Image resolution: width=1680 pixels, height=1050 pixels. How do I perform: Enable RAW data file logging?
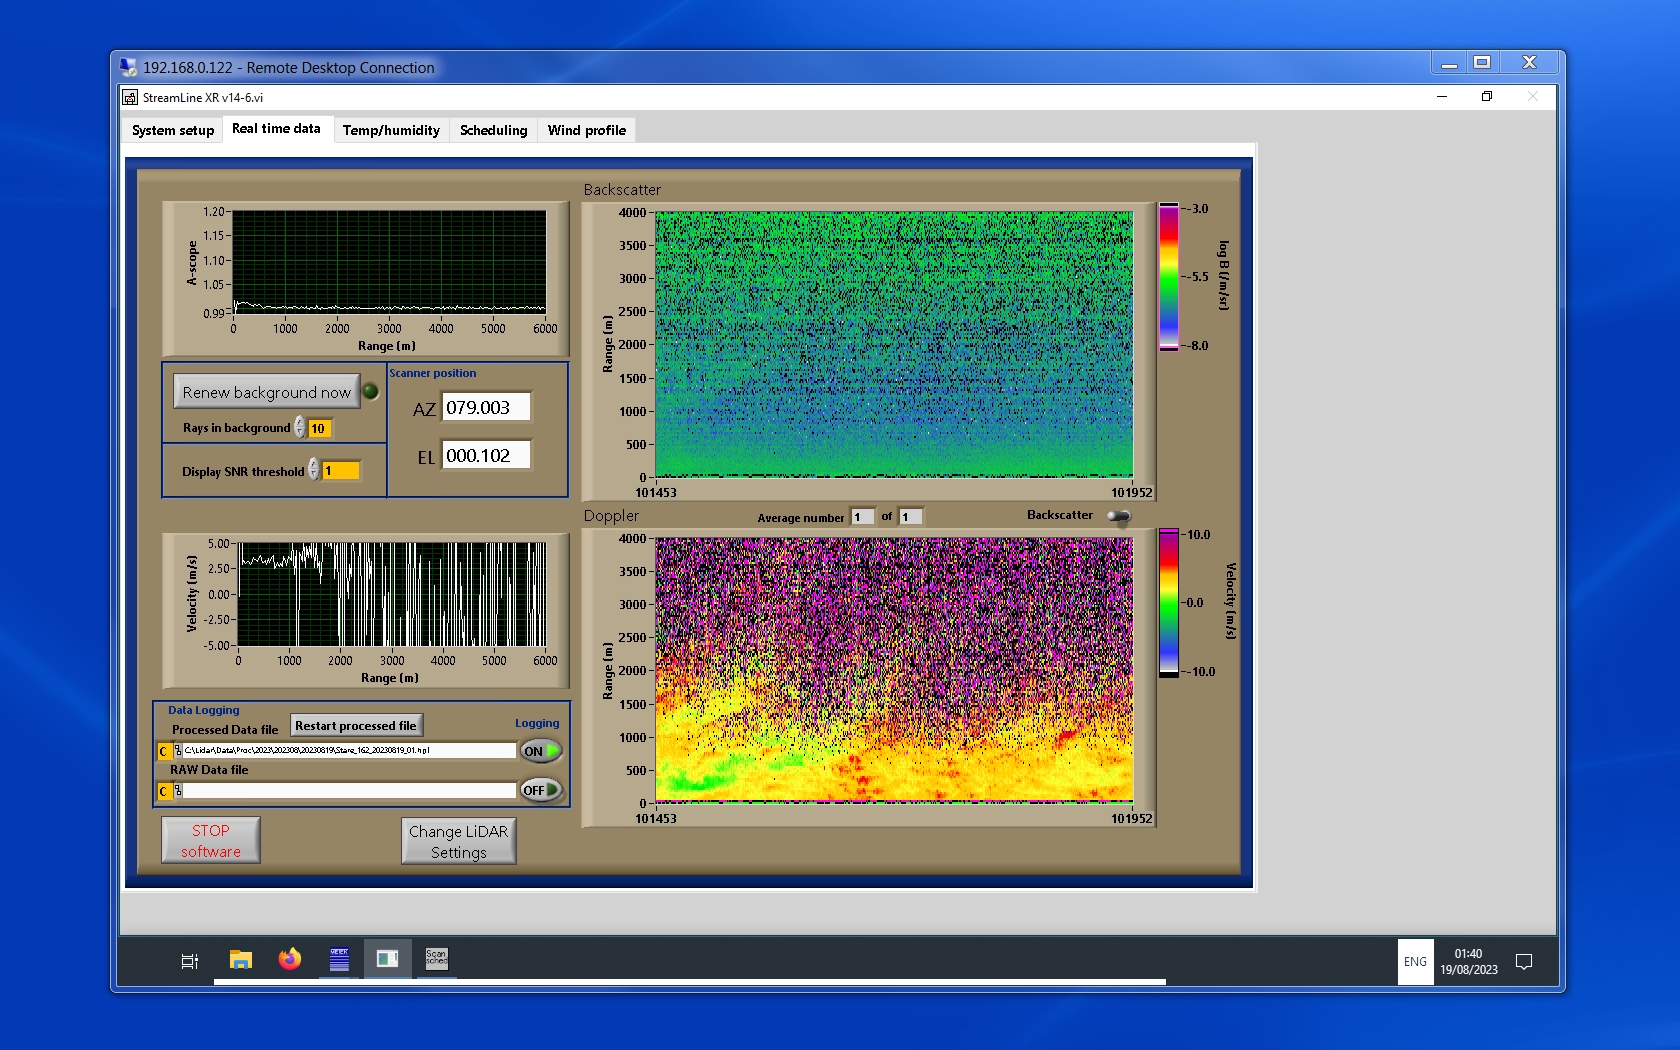541,790
